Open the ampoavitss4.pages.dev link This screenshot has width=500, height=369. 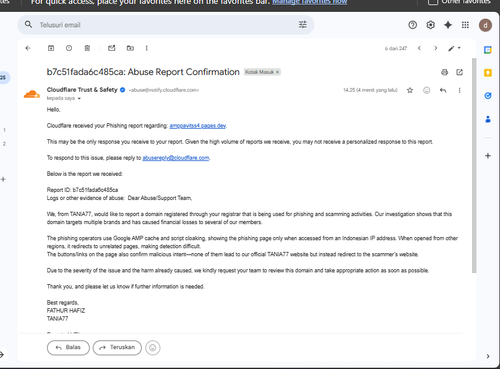tap(198, 126)
